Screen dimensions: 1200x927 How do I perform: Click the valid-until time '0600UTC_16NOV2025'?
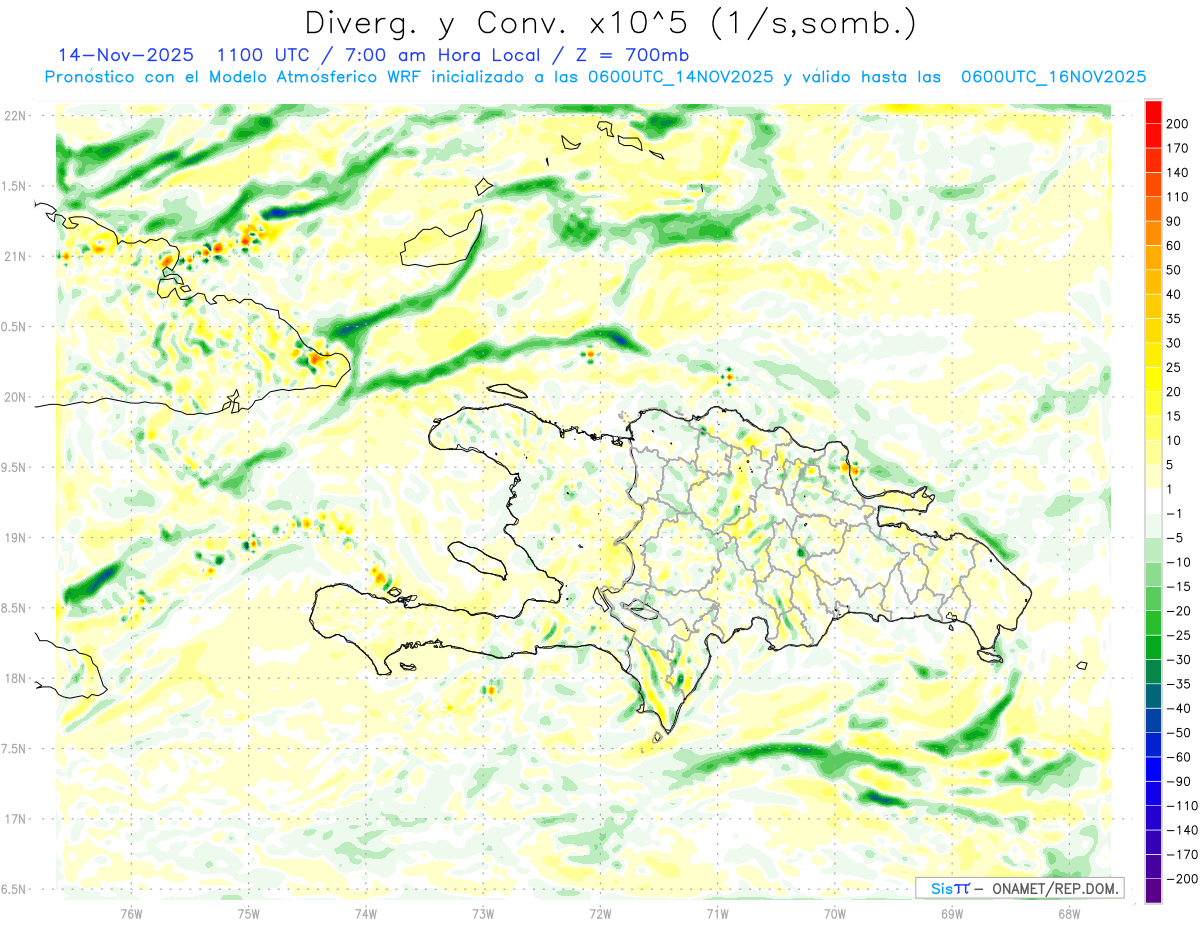point(1053,77)
